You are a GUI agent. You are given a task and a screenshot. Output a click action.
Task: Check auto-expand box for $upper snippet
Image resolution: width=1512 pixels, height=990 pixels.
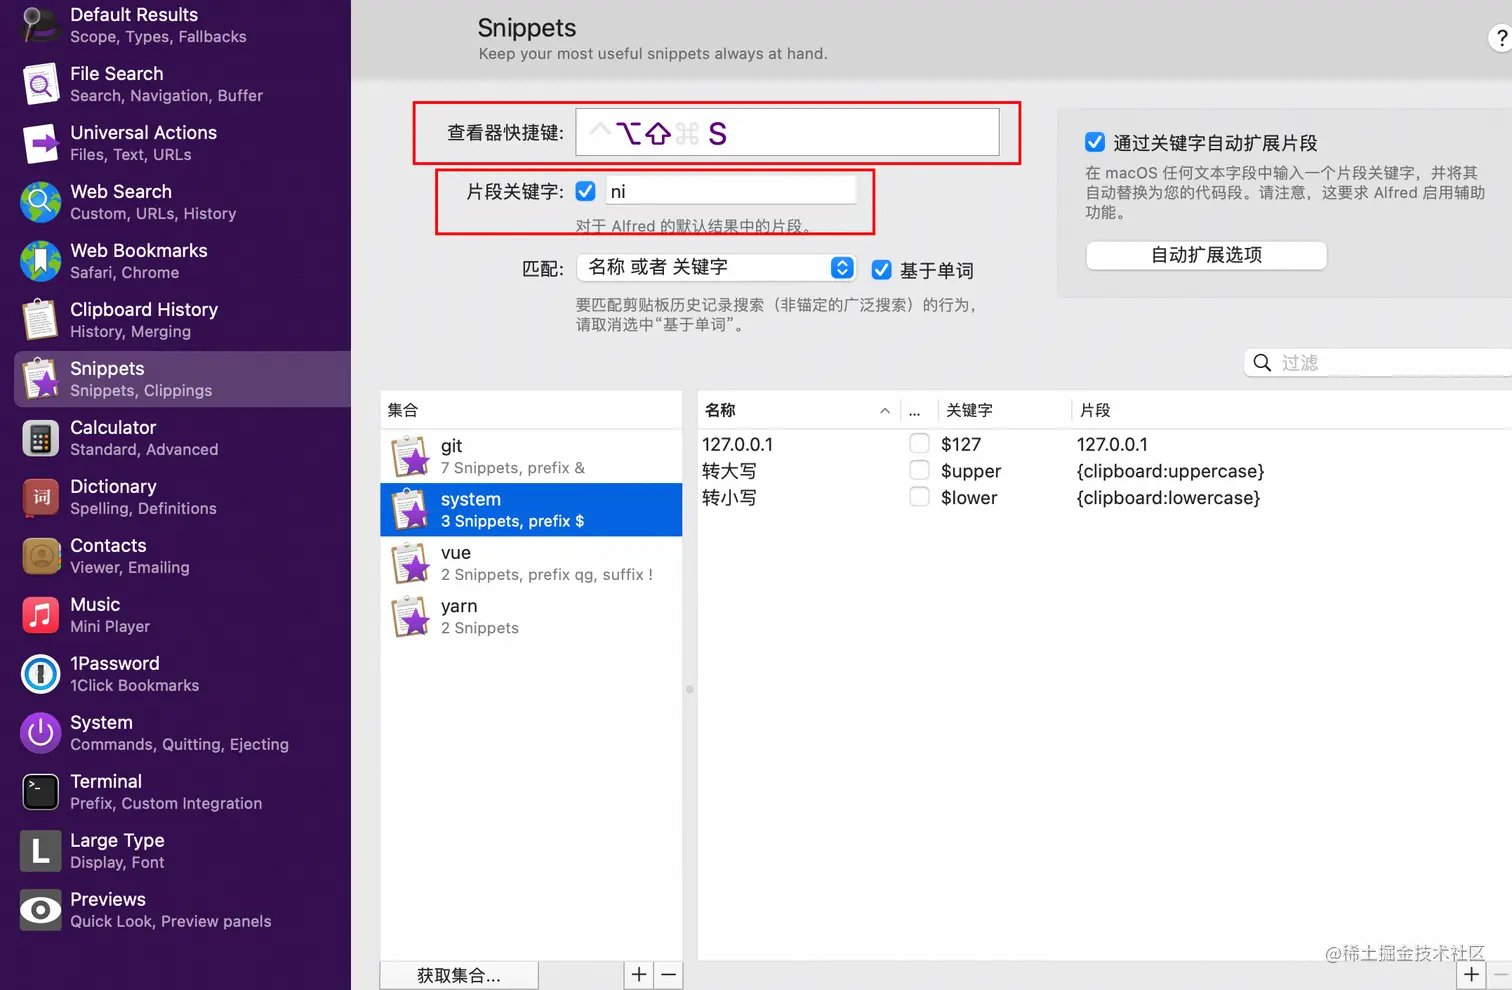919,470
